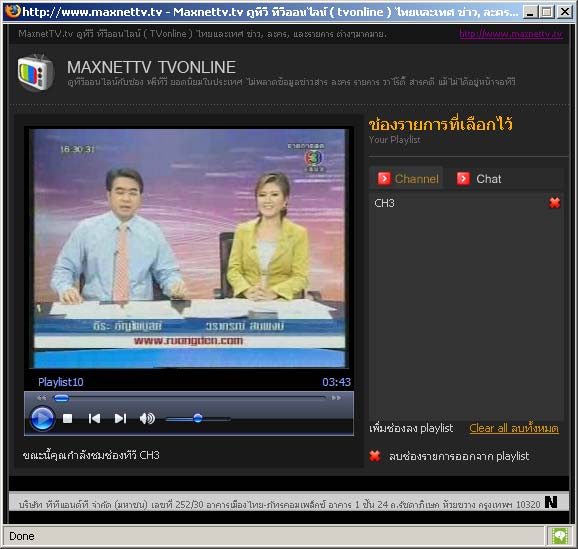Screen dimensions: 578x549
Task: Adjust the volume slider knob
Action: pos(198,418)
